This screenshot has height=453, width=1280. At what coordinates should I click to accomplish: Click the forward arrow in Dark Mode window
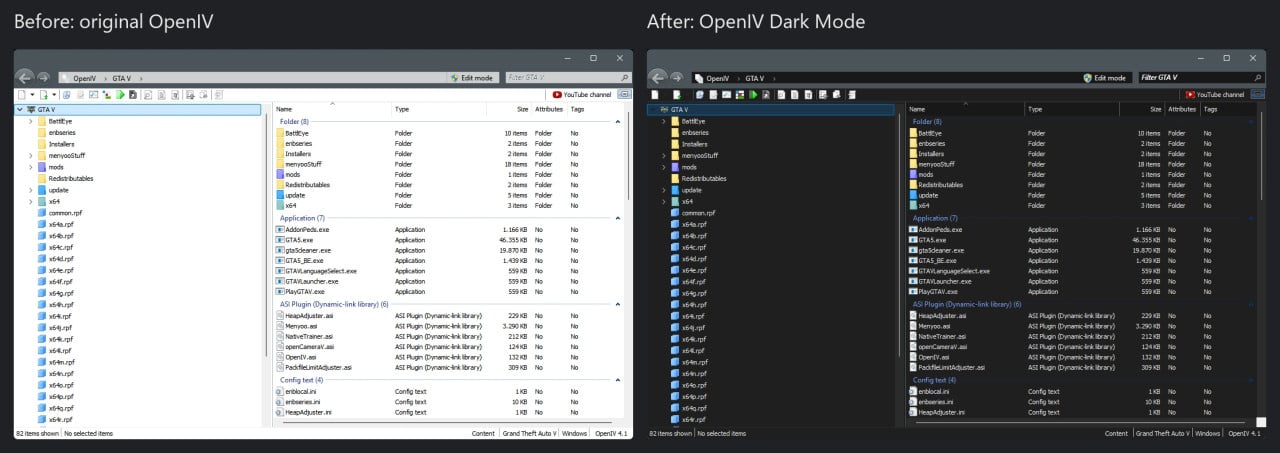676,77
